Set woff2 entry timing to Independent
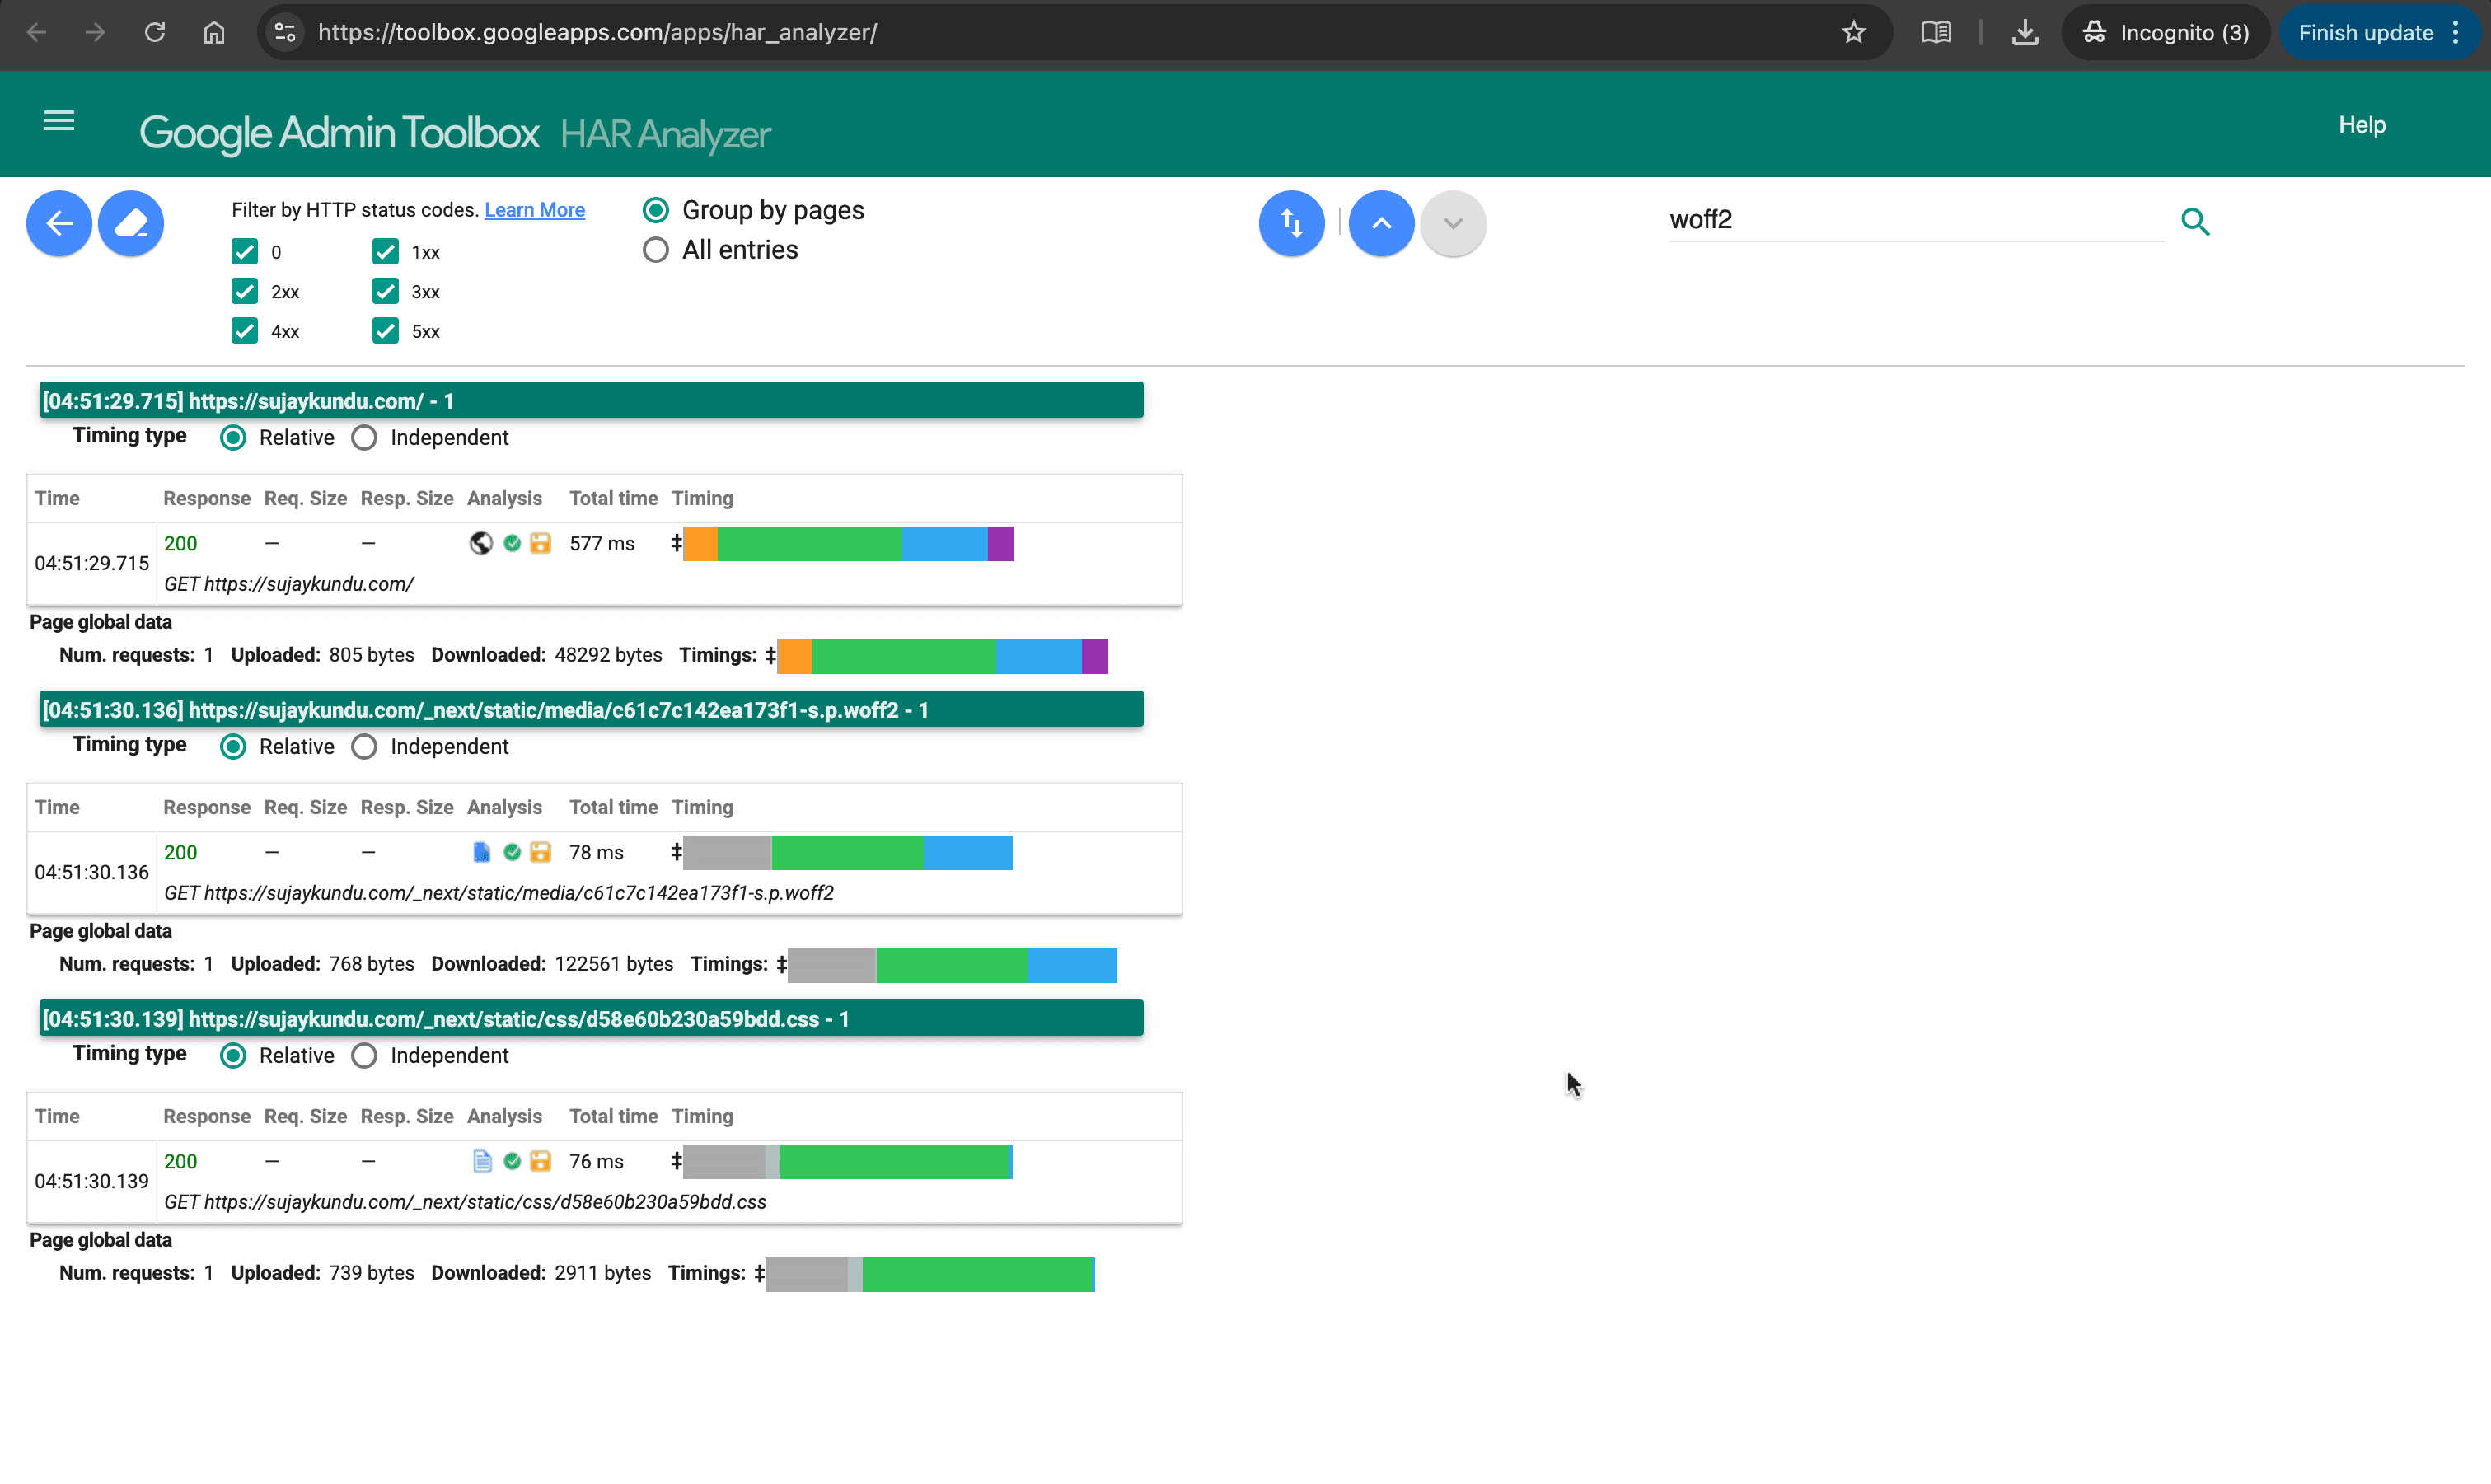This screenshot has height=1484, width=2491. (x=364, y=747)
